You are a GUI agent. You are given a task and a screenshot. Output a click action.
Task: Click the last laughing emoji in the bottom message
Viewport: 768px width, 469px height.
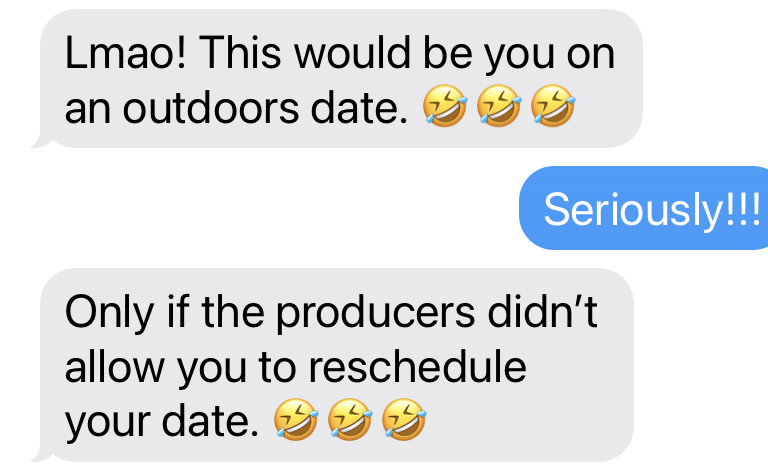point(403,421)
